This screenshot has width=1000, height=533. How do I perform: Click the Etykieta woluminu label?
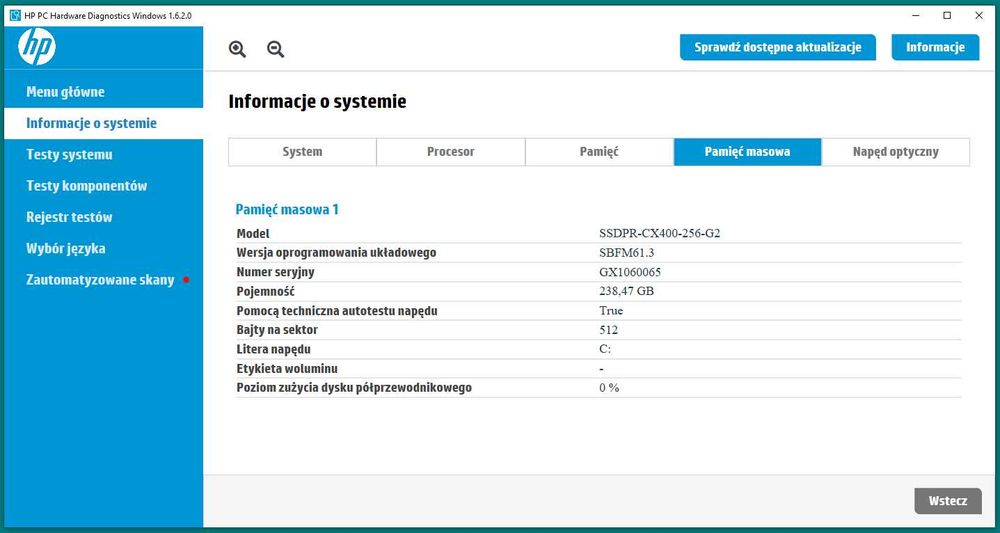[x=287, y=369]
